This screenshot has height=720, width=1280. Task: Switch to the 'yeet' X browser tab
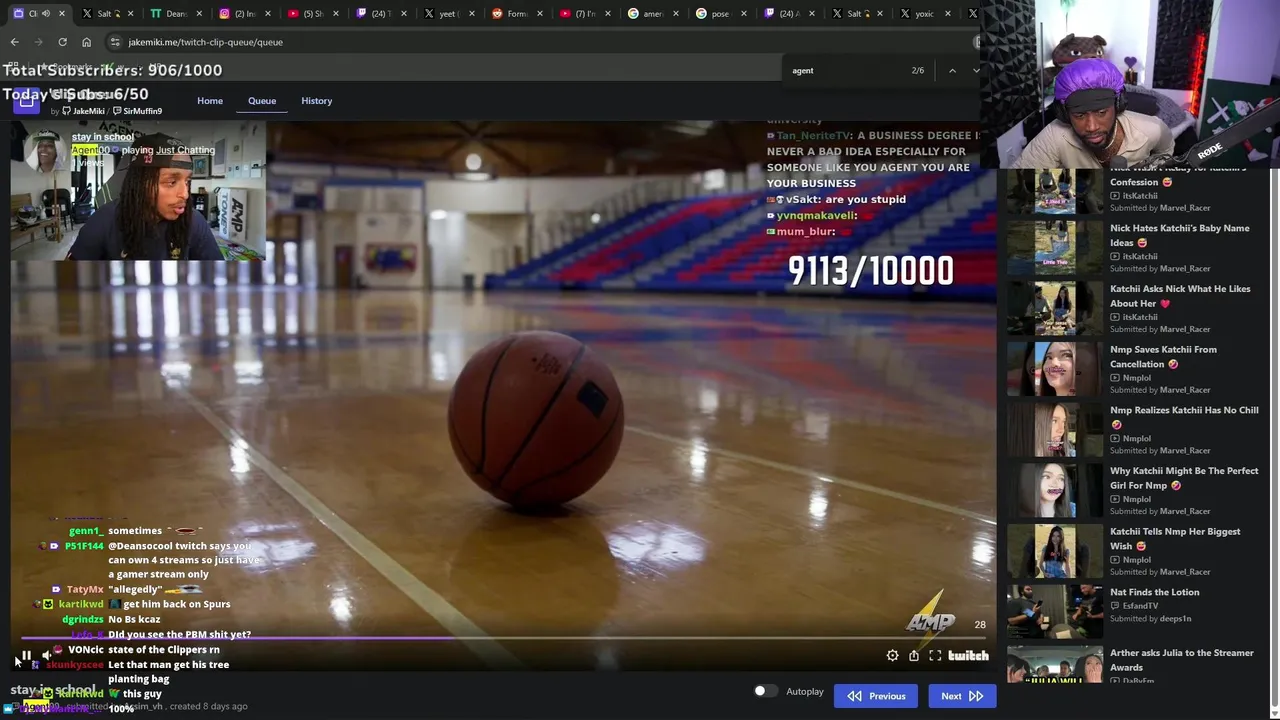(x=448, y=14)
